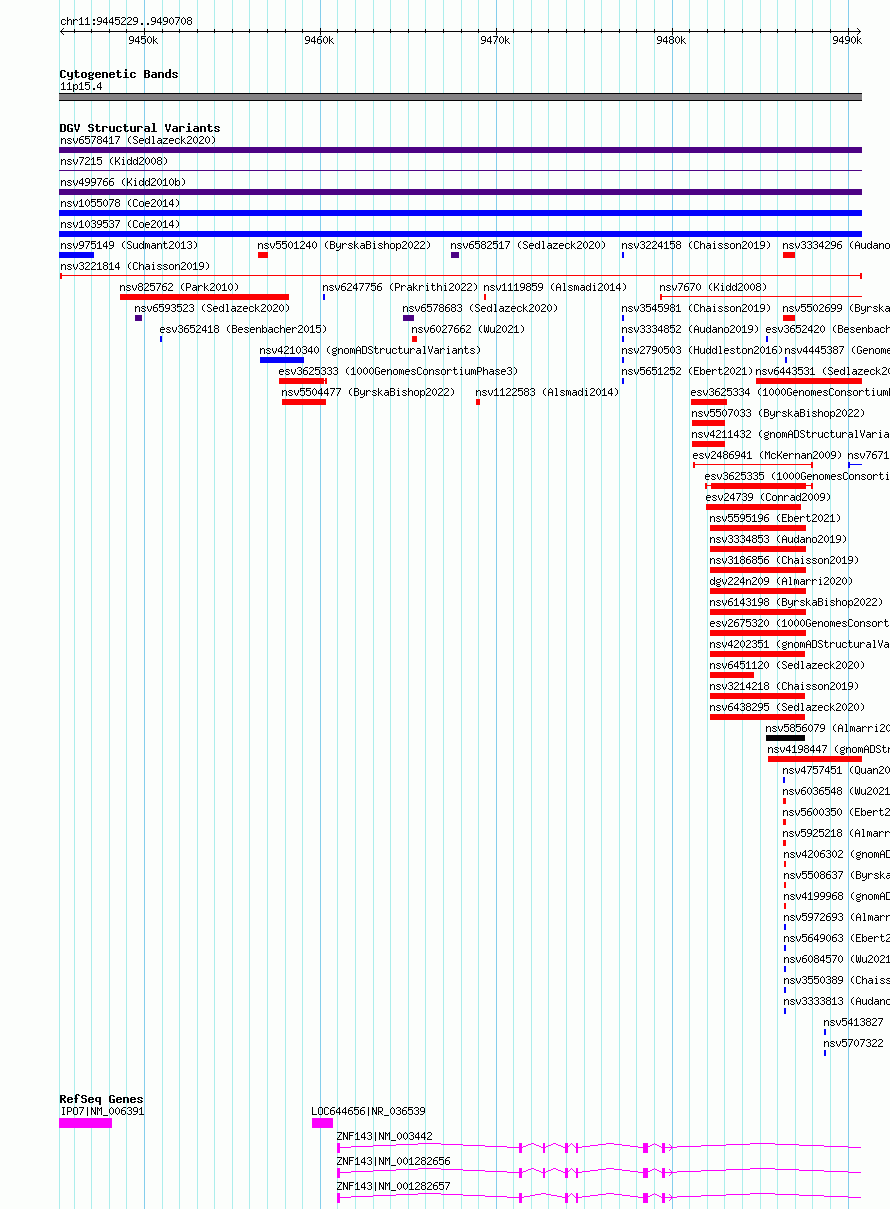The height and width of the screenshot is (1209, 890).
Task: Open the nsv5651252 Ebert2021 variant
Action: [x=687, y=371]
